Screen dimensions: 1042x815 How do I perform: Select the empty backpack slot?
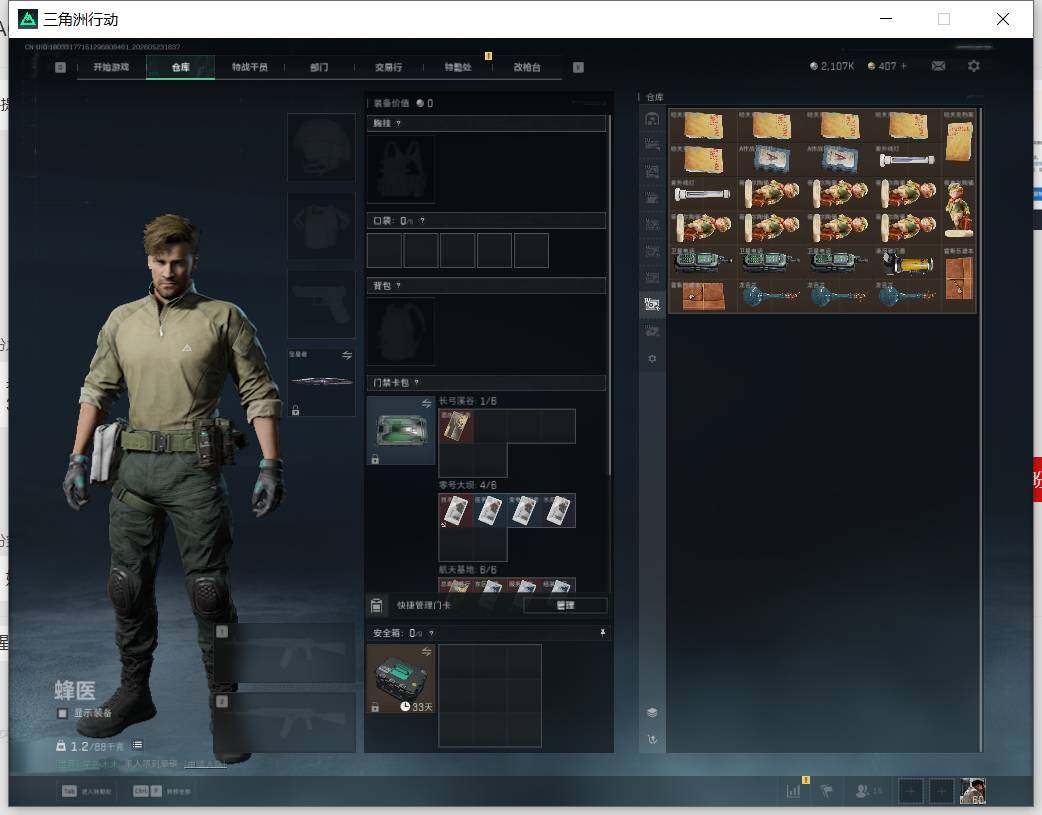tap(401, 331)
